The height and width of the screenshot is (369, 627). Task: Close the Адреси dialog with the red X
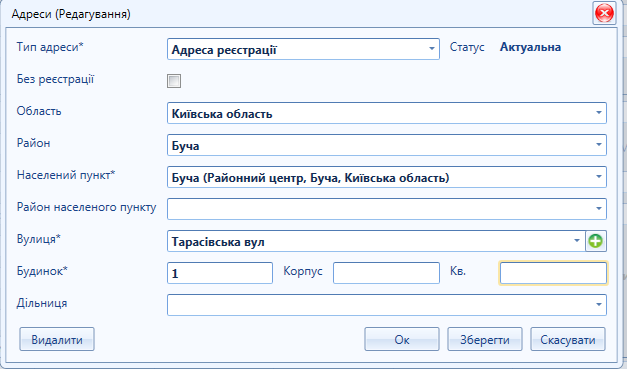[604, 14]
